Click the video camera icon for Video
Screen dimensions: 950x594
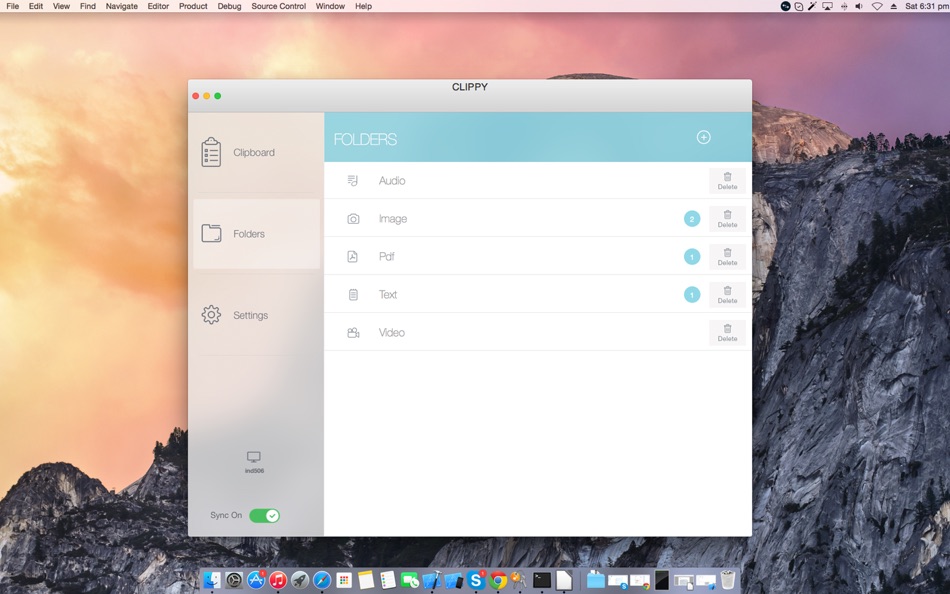pyautogui.click(x=353, y=333)
